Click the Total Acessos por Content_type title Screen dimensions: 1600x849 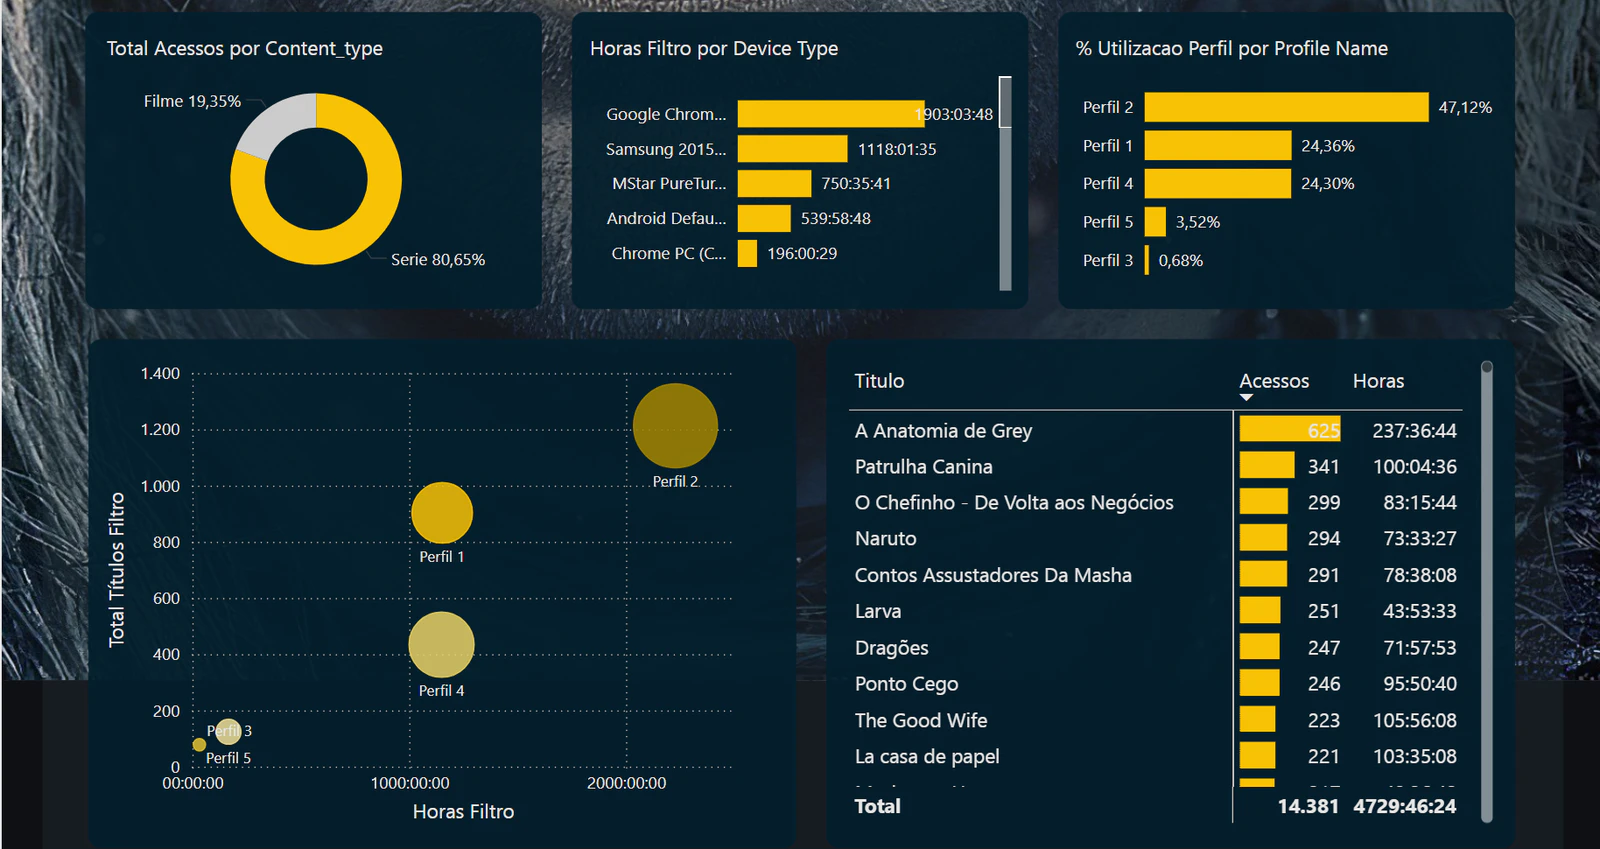[x=245, y=49]
